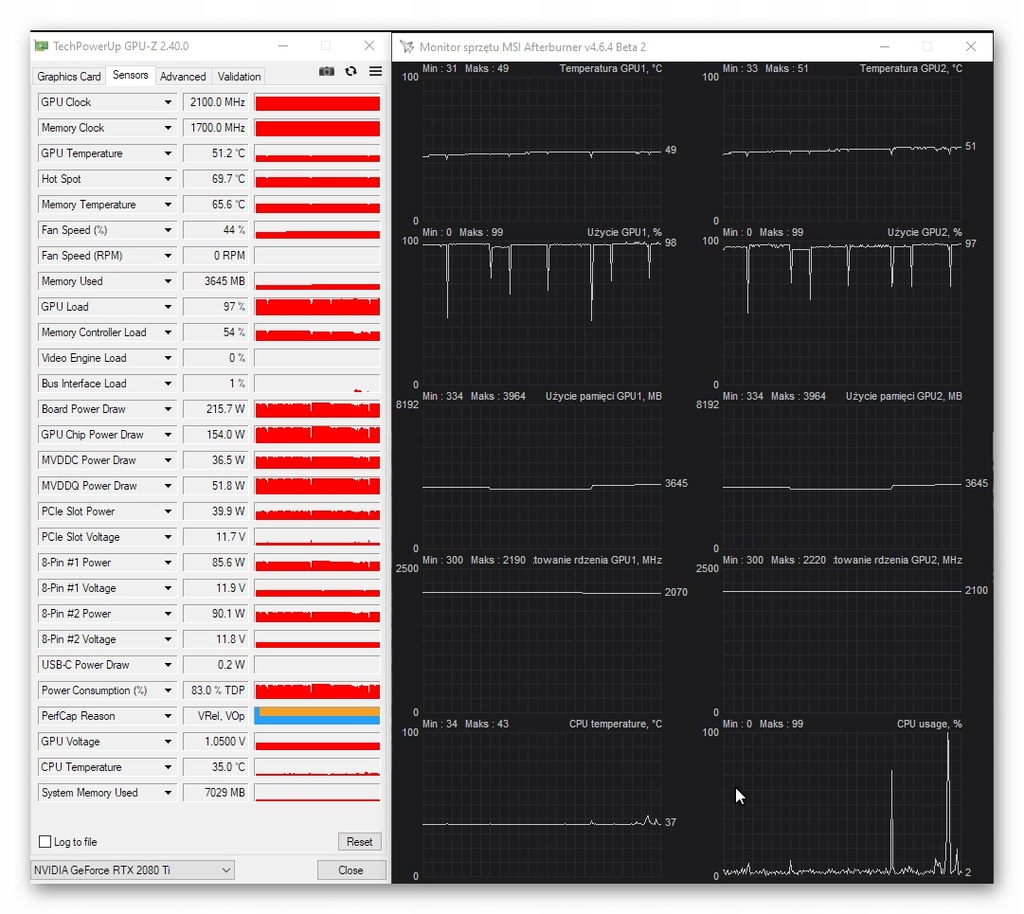1024x914 pixels.
Task: Open the CPU Temperature sensor dropdown
Action: point(168,767)
